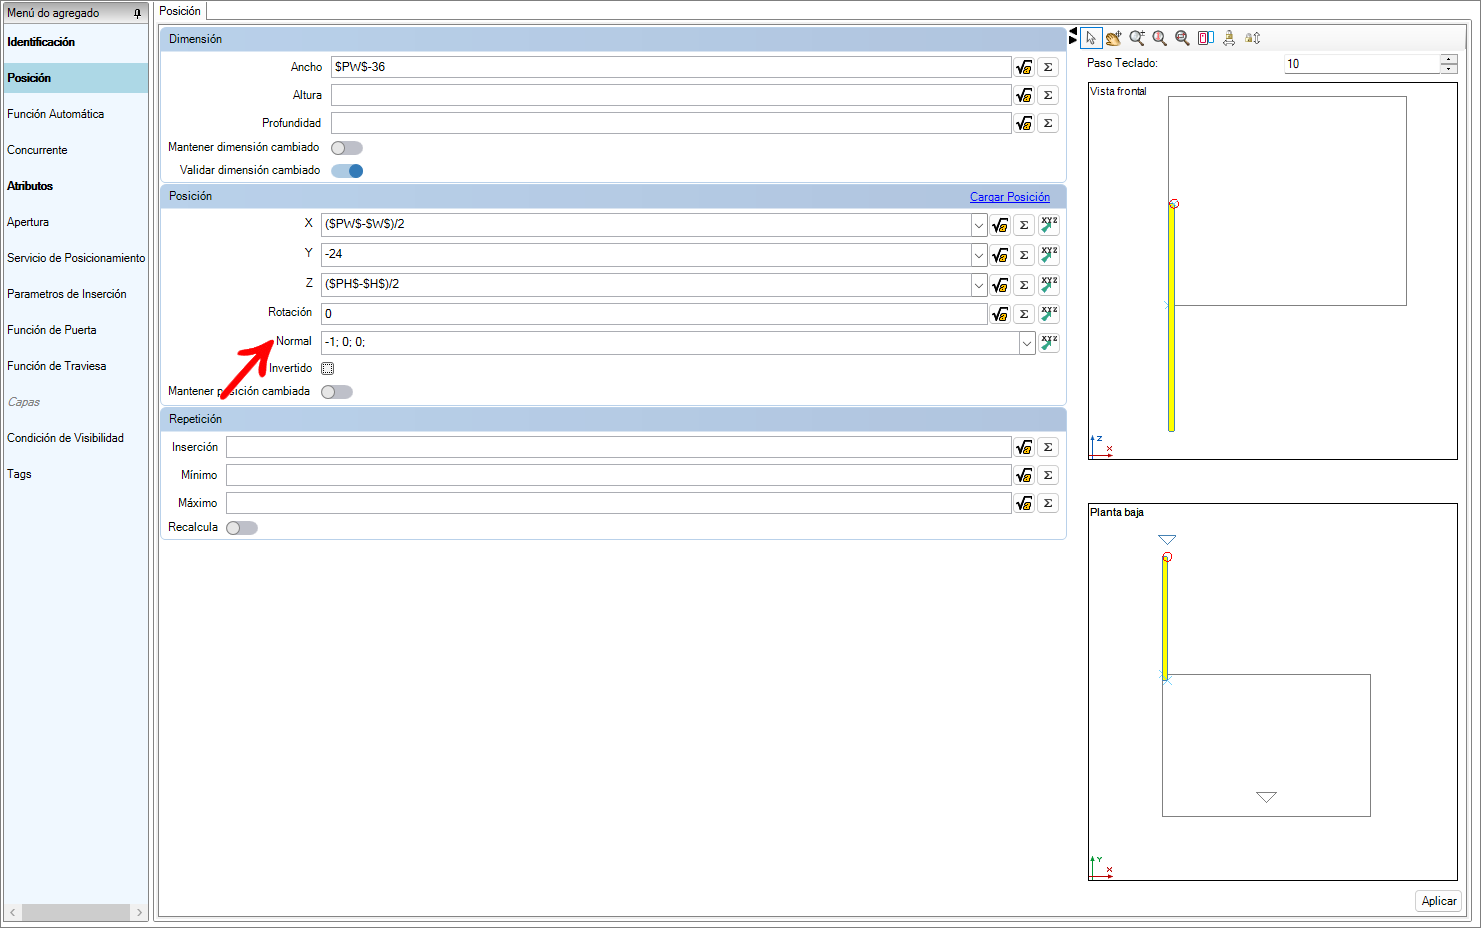Open formula editor for Ancho

(x=1024, y=67)
